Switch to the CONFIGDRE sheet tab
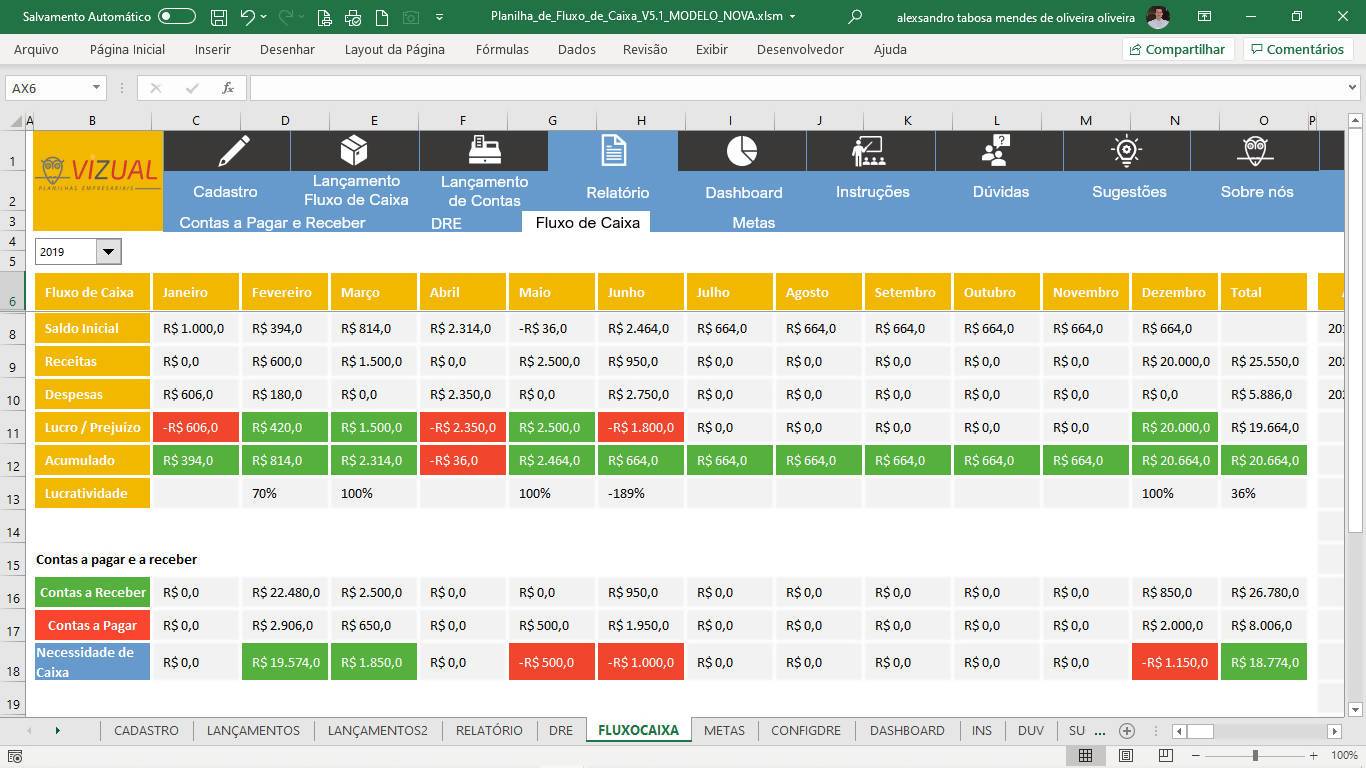 pyautogui.click(x=806, y=731)
